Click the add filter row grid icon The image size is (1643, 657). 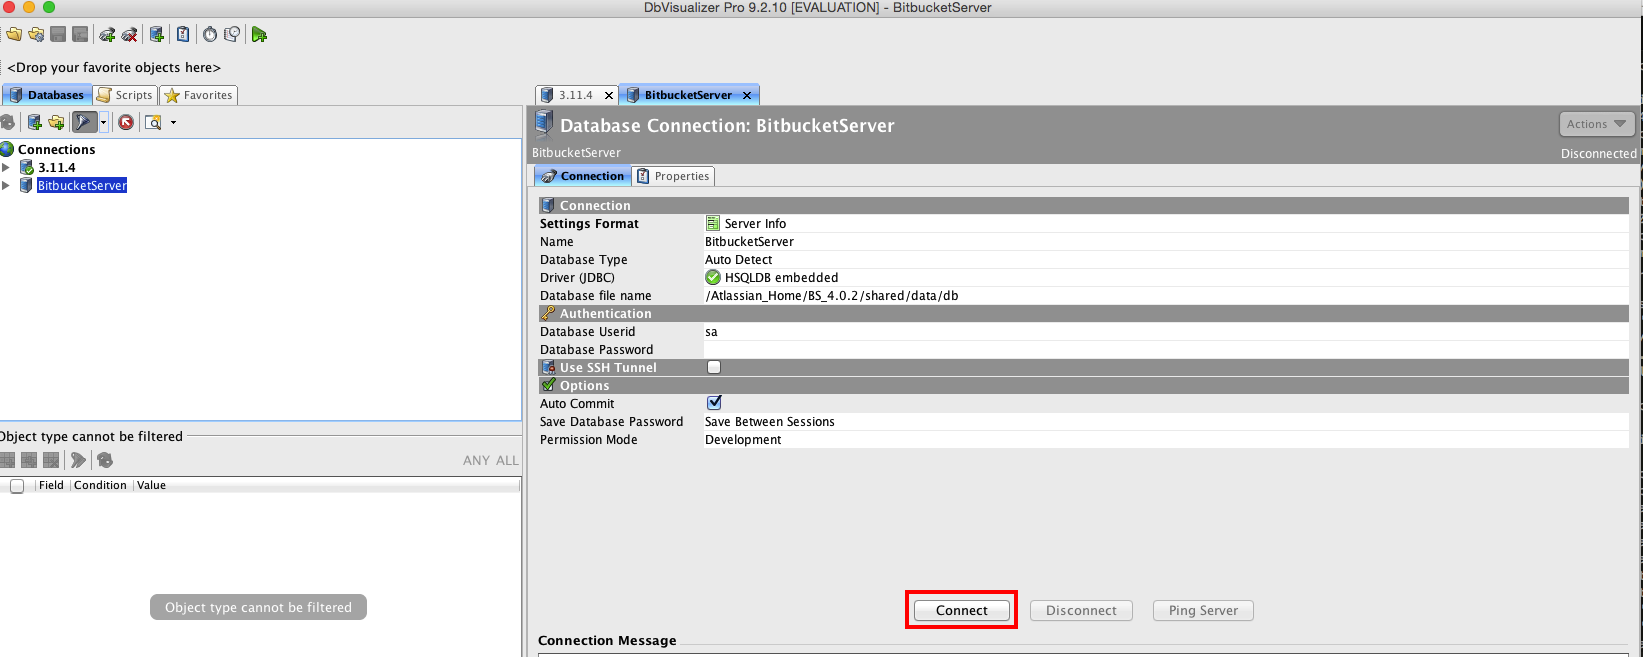[7, 460]
